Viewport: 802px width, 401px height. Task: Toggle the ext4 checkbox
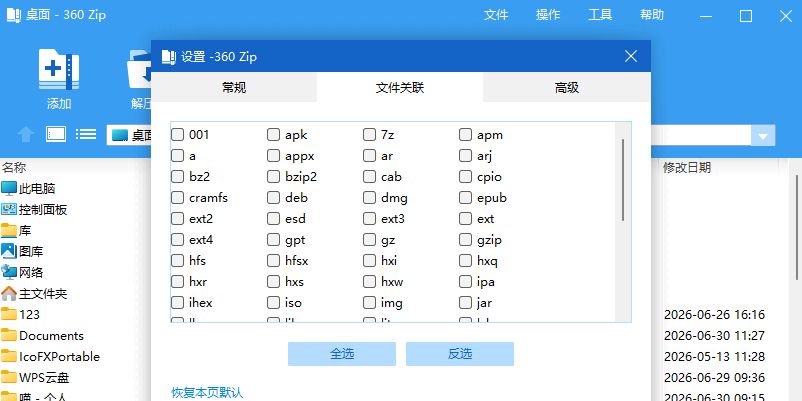pyautogui.click(x=177, y=240)
